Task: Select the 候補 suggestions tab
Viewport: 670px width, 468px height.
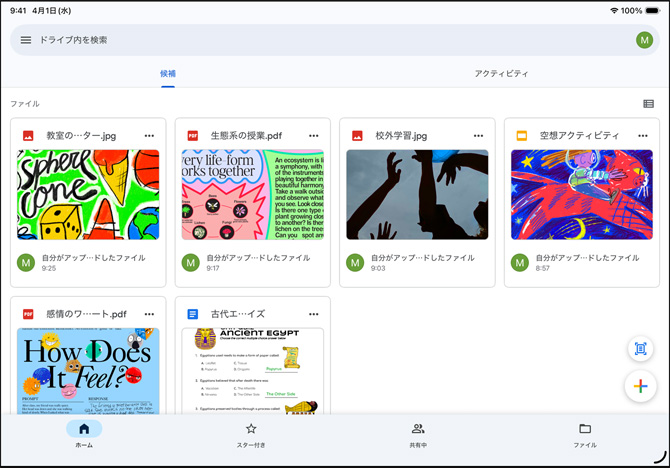Action: (168, 74)
